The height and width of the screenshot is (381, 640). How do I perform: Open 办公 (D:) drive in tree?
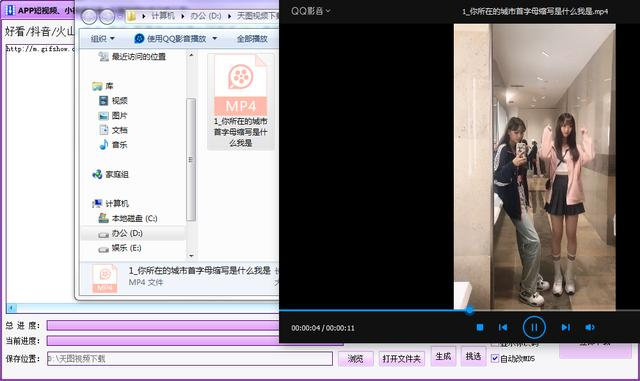[x=120, y=233]
